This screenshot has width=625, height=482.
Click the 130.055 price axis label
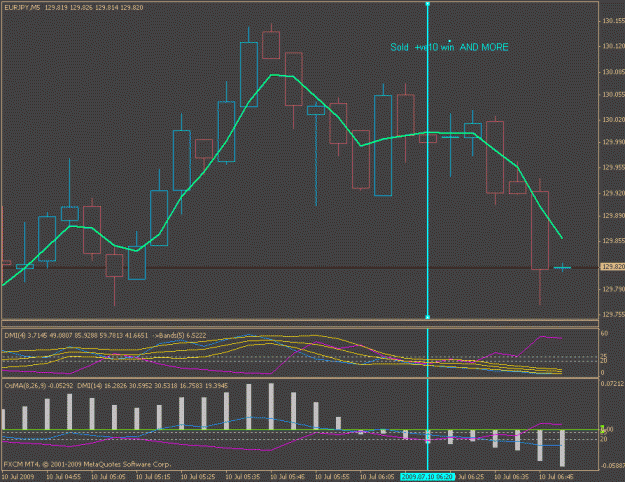(x=614, y=95)
